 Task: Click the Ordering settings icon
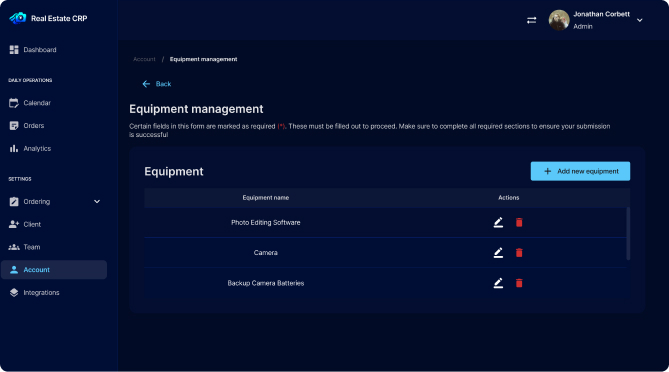pyautogui.click(x=14, y=201)
